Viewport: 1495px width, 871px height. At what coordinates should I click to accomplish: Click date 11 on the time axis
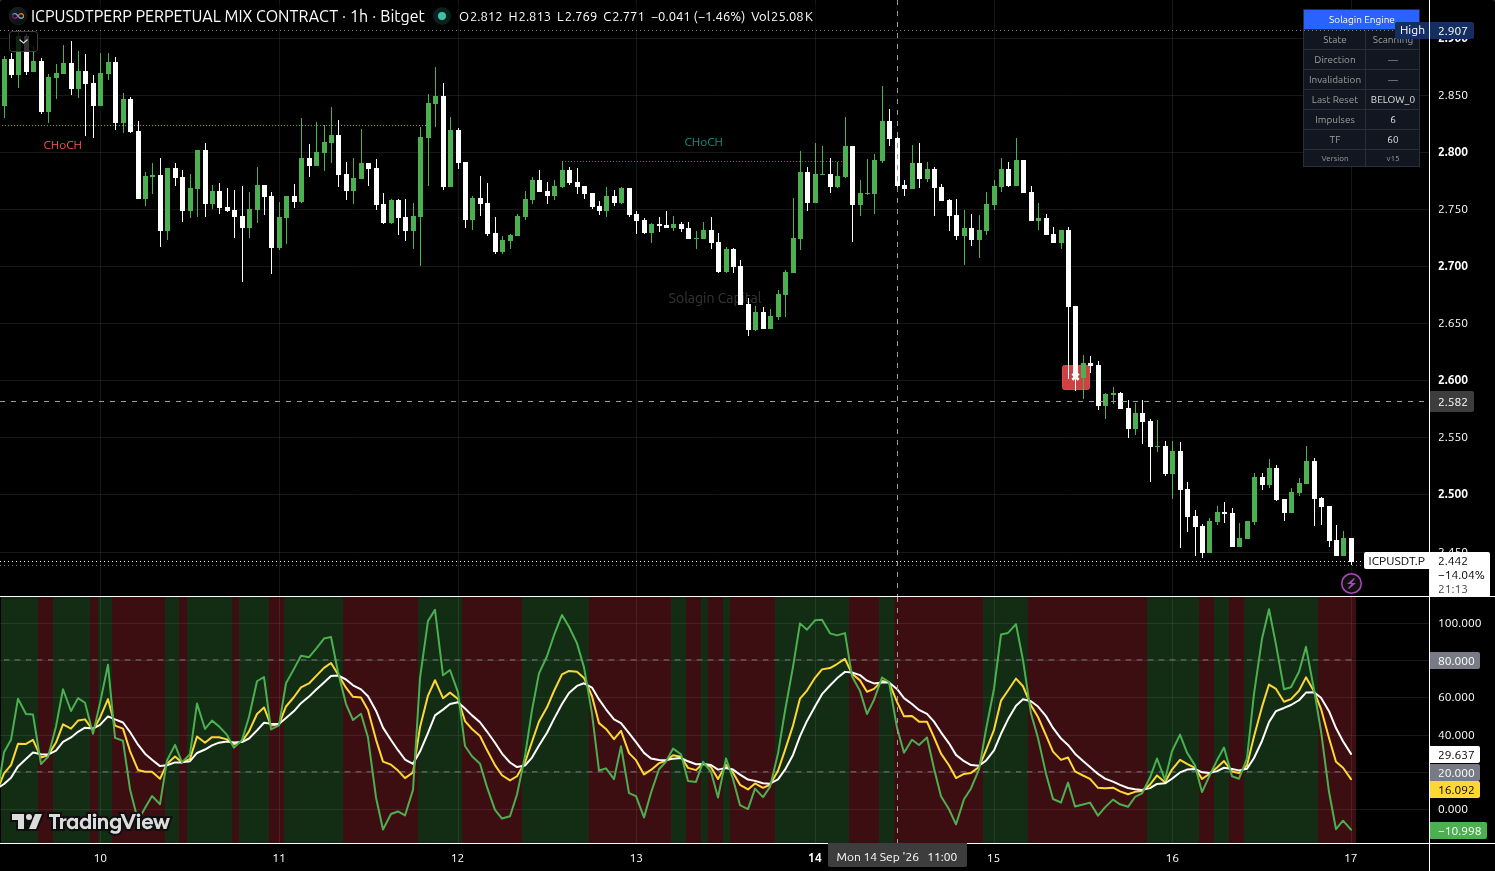pos(279,858)
